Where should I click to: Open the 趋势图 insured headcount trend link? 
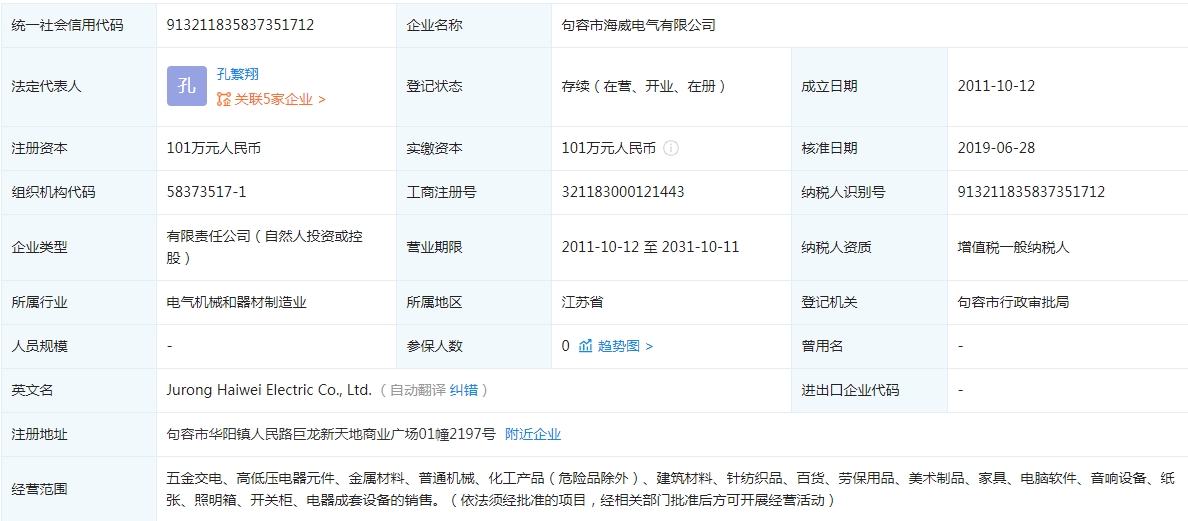[x=624, y=346]
